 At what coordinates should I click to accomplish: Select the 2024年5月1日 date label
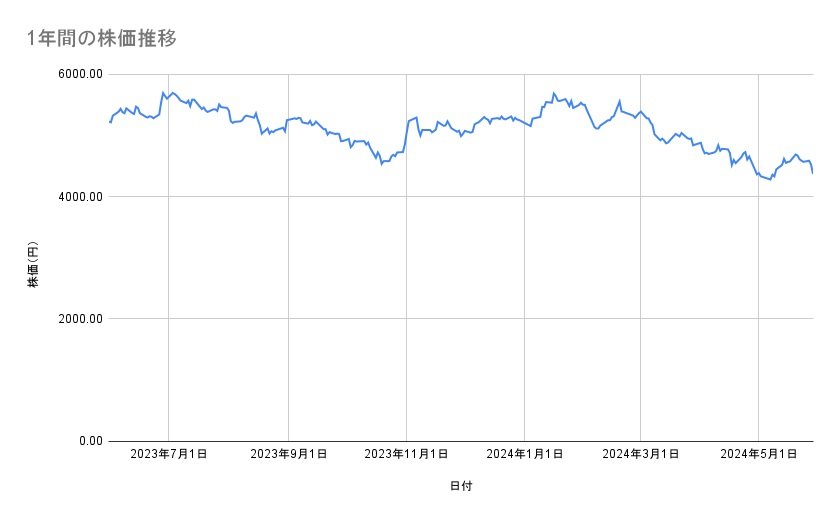tap(759, 454)
